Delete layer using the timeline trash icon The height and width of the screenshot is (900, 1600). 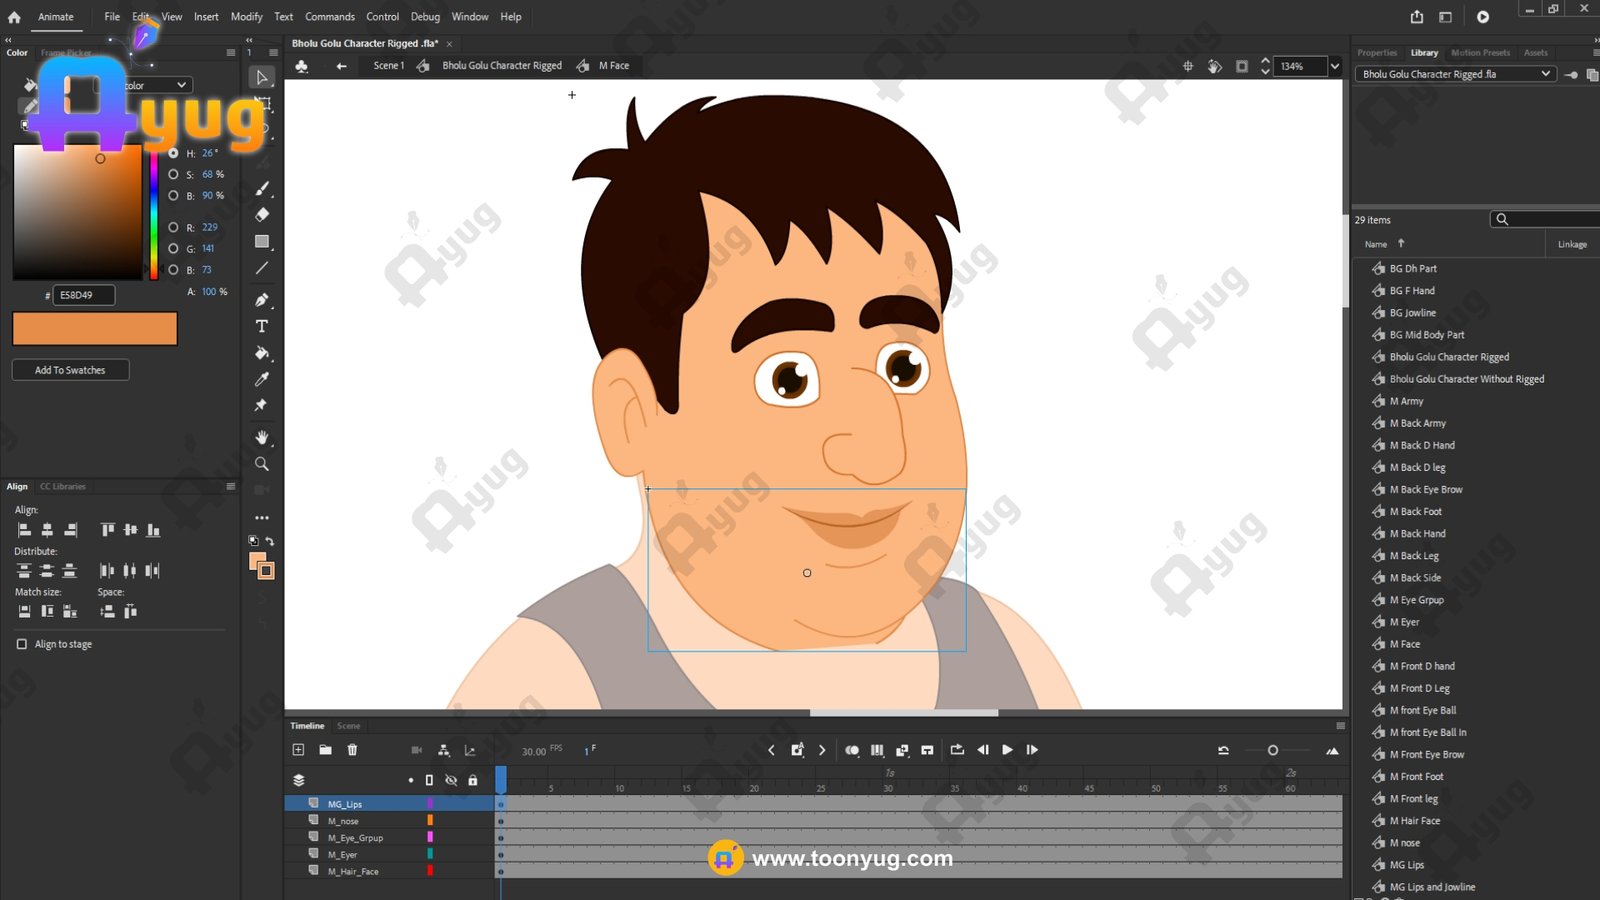click(352, 750)
